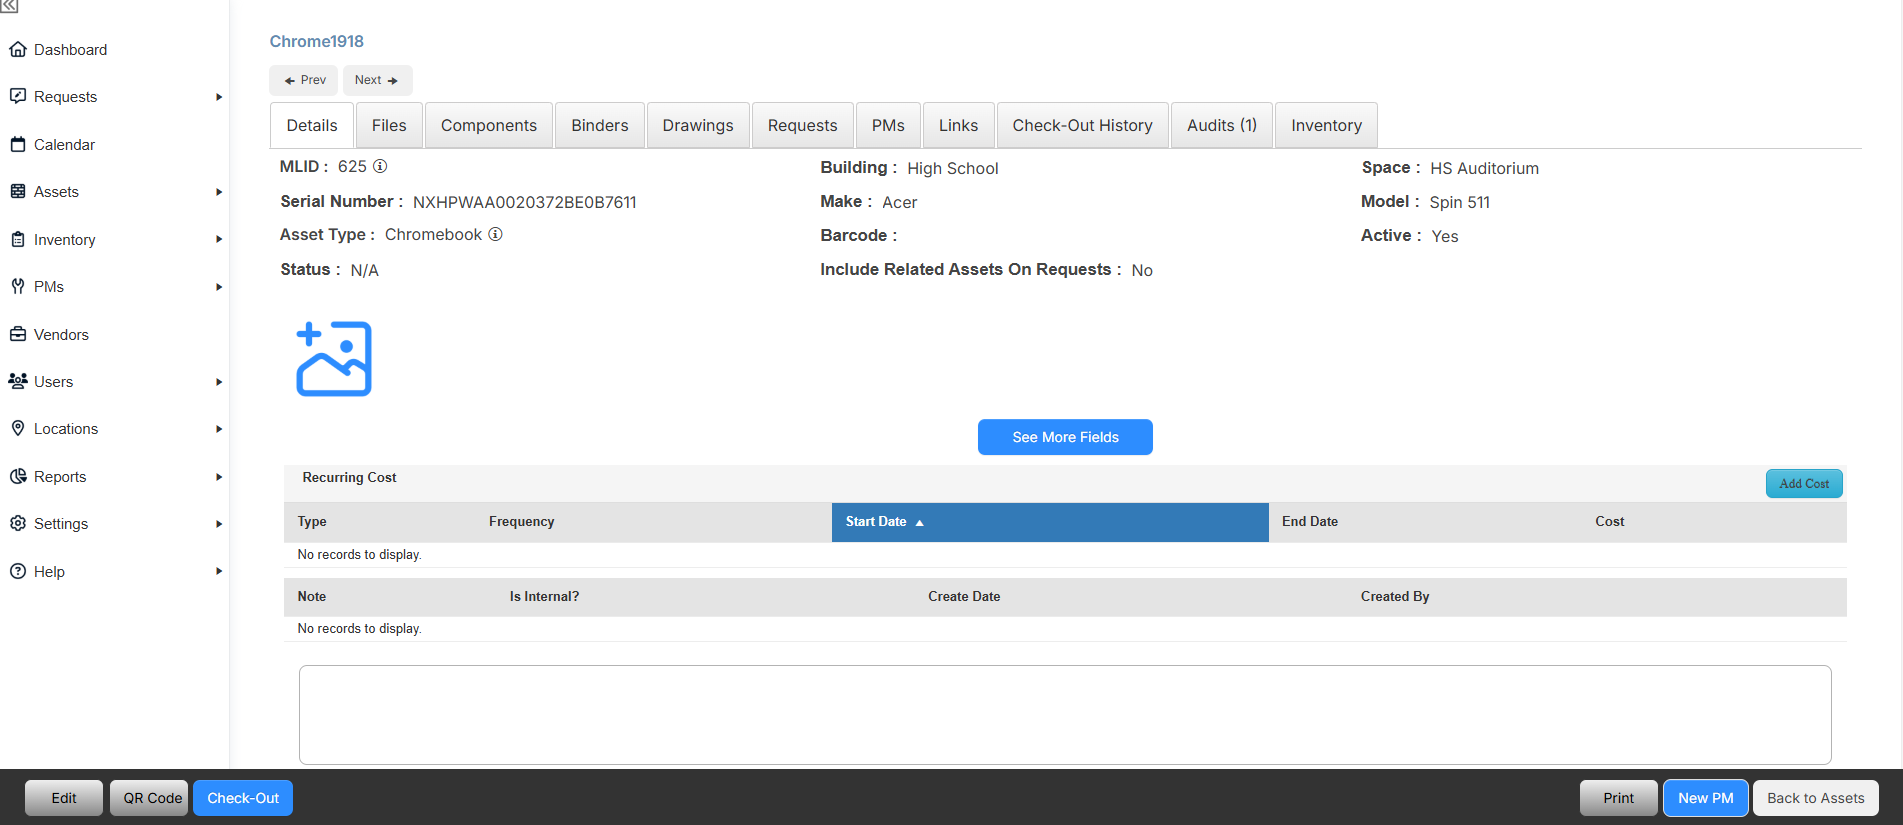The image size is (1903, 825).
Task: Open the Inventory tab of the asset
Action: (x=1327, y=125)
